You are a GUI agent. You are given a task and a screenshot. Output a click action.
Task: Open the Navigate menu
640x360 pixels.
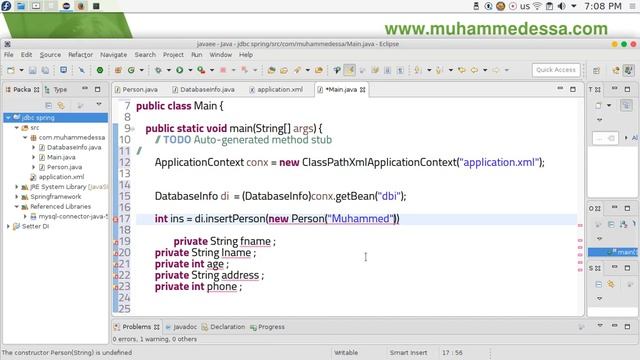[113, 55]
